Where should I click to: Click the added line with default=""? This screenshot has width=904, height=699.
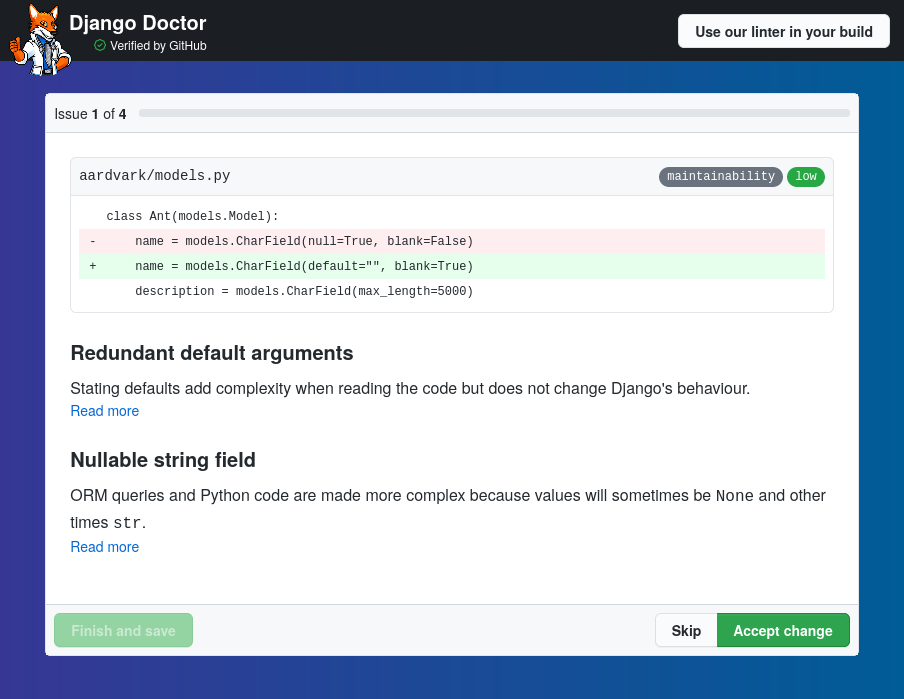(452, 266)
